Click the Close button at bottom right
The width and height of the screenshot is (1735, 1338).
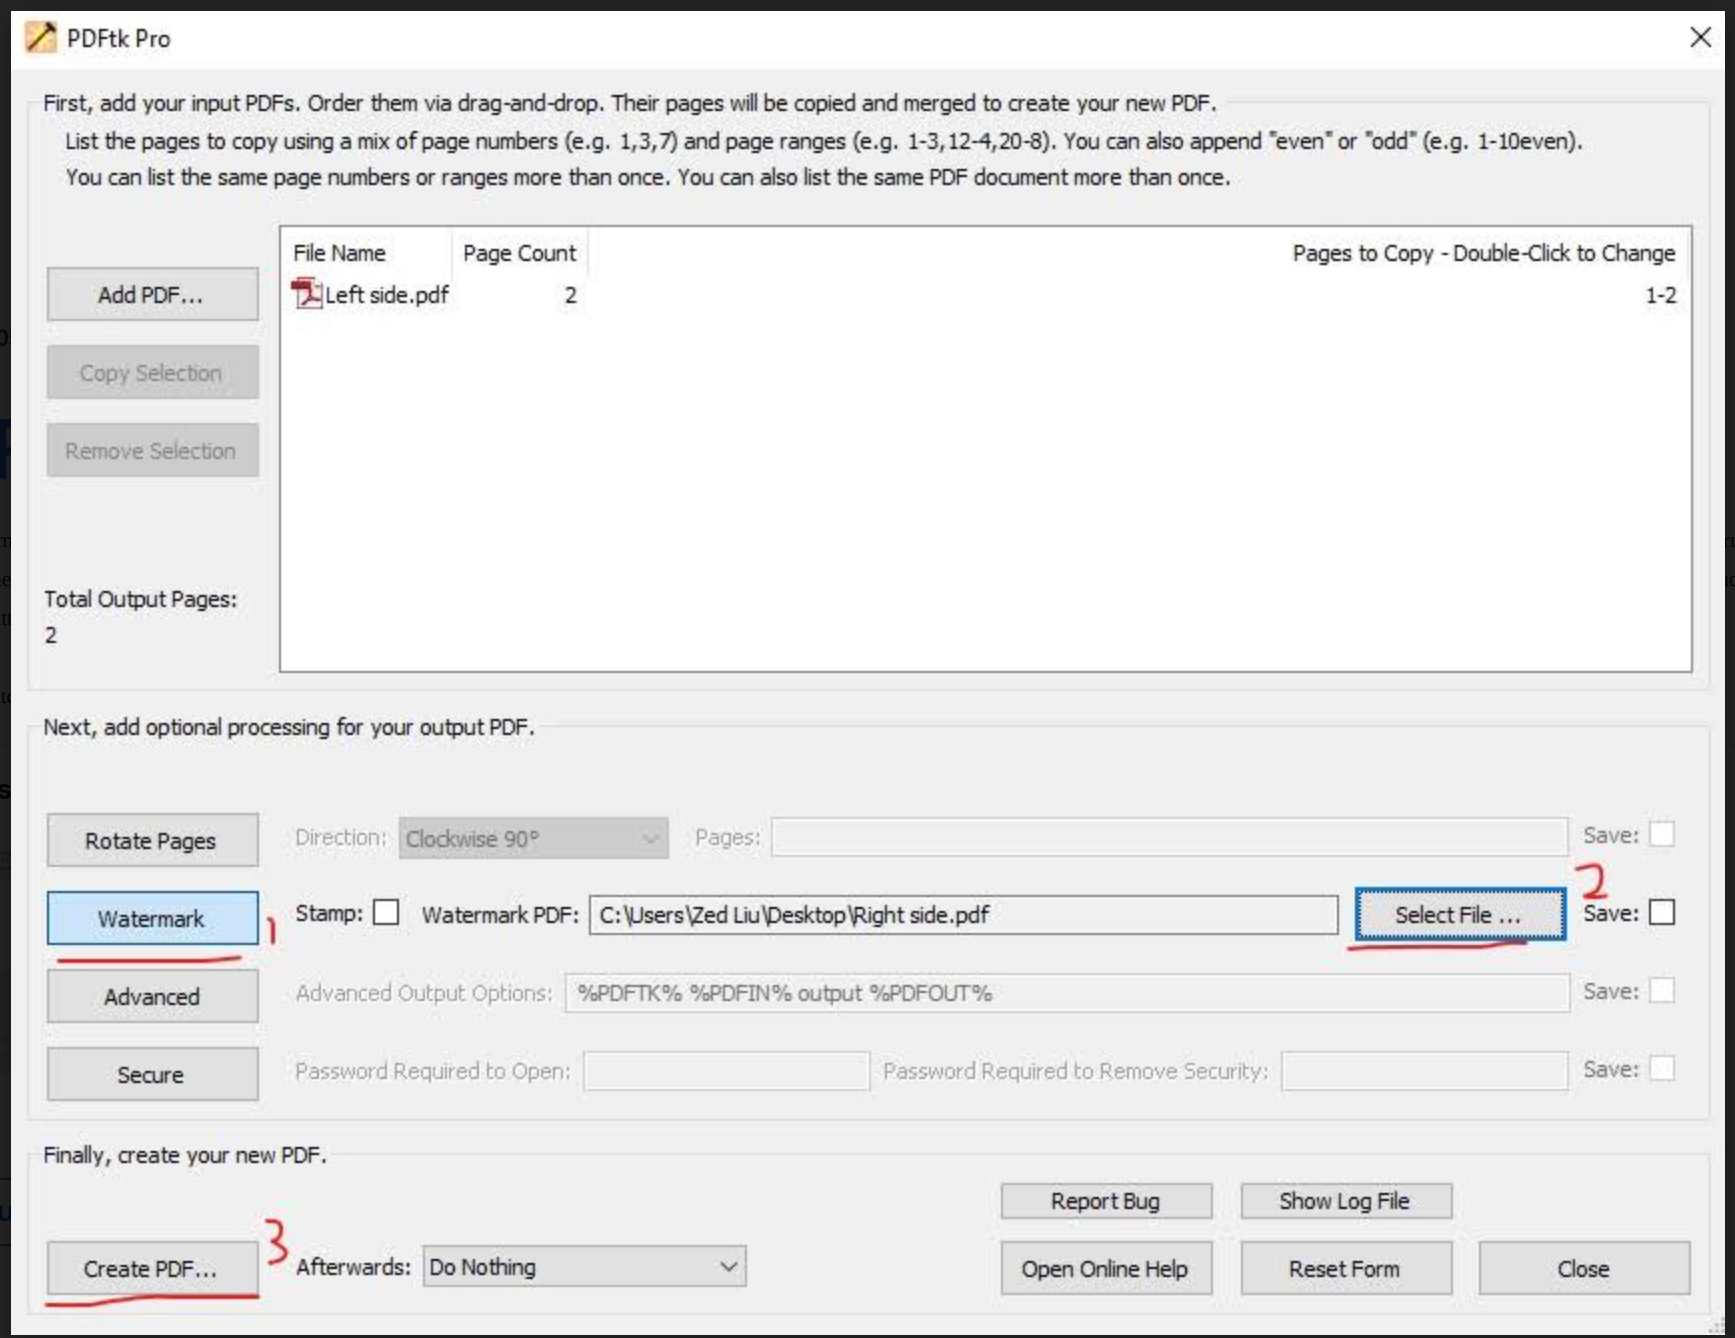point(1584,1268)
